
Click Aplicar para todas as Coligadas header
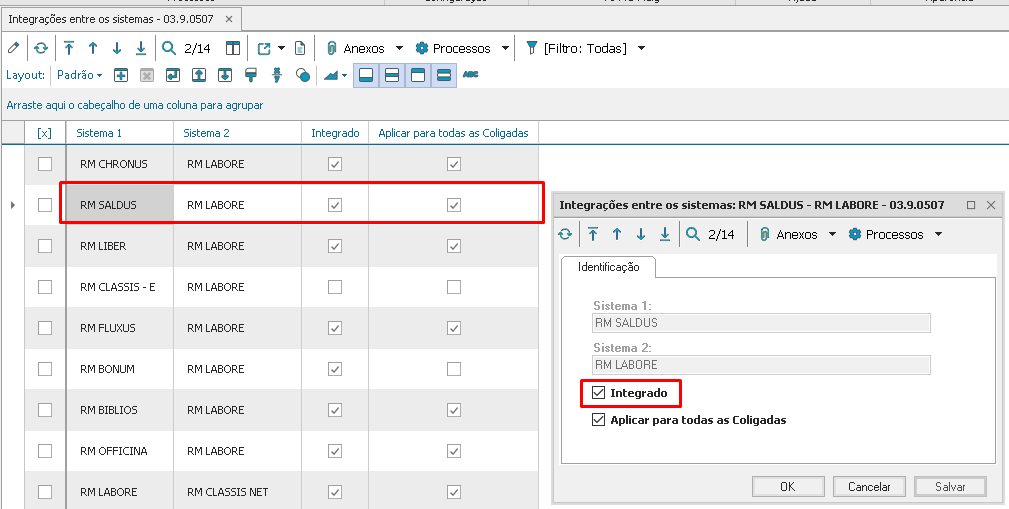(x=453, y=133)
